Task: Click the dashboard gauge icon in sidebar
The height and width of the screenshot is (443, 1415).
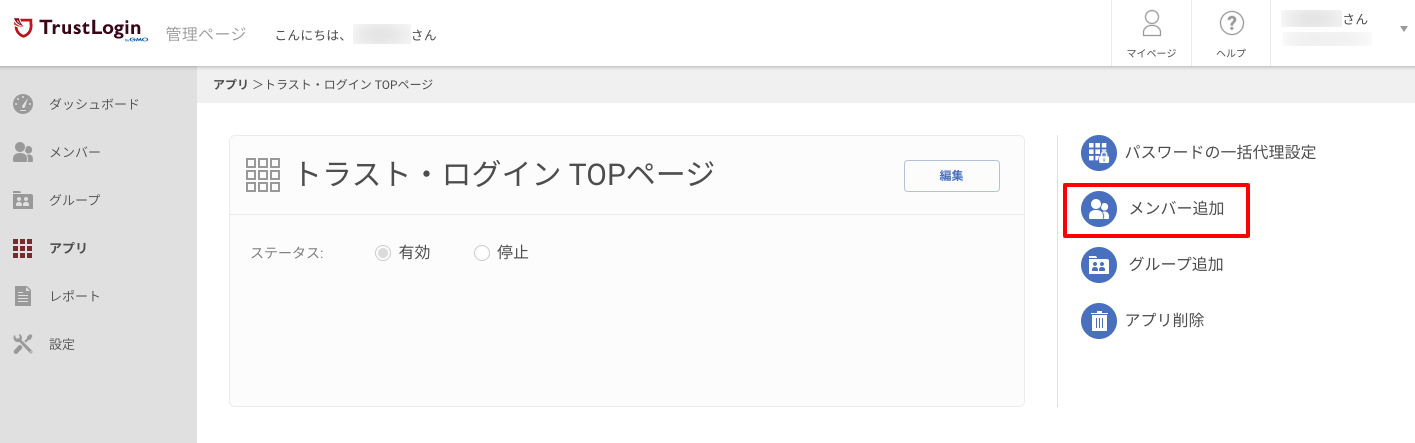Action: [23, 104]
